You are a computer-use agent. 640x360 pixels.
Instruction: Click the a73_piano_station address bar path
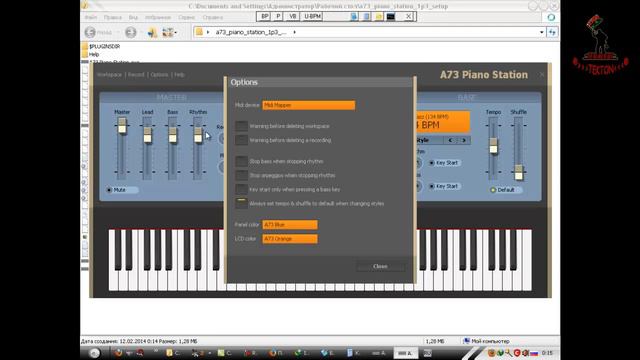tap(251, 32)
